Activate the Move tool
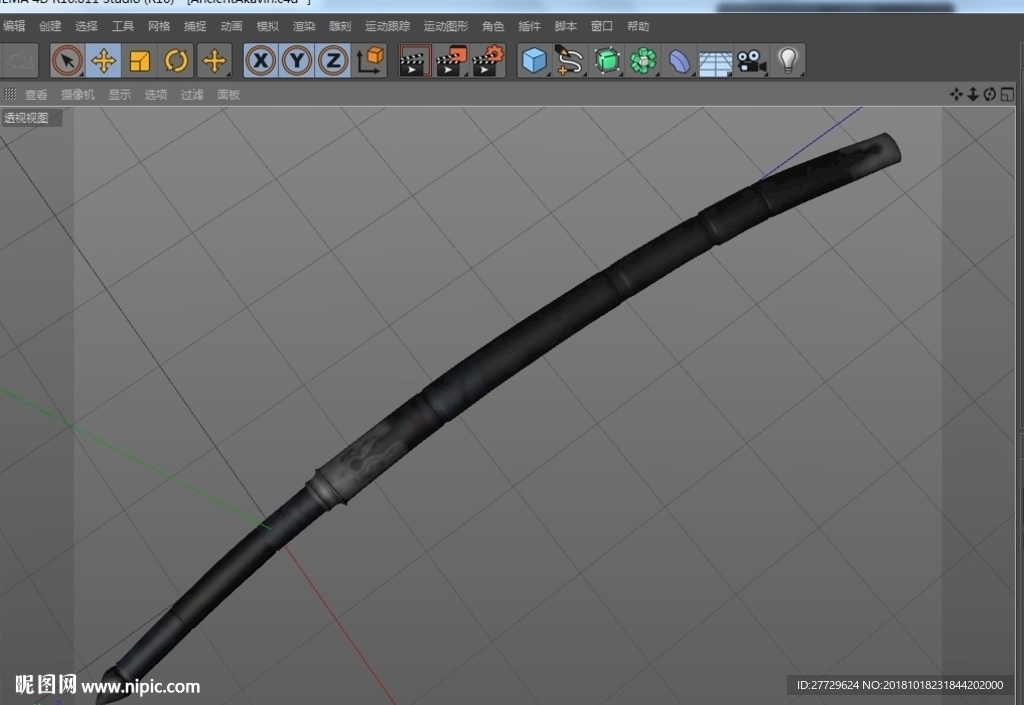The width and height of the screenshot is (1024, 705). pos(103,61)
